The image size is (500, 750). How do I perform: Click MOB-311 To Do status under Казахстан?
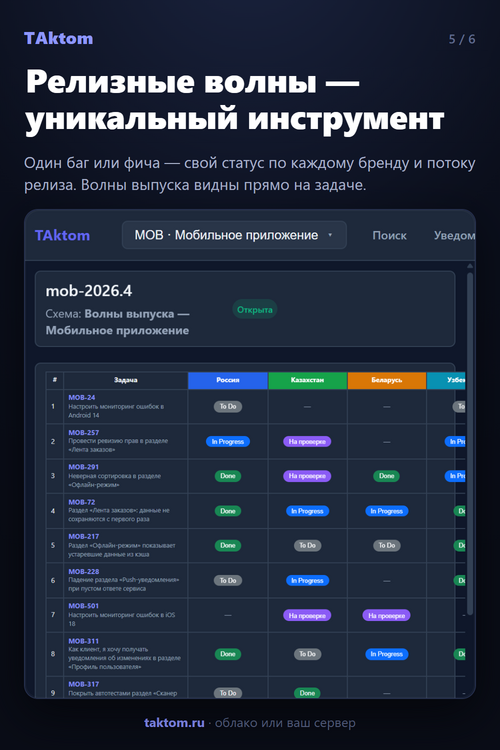pyautogui.click(x=307, y=654)
